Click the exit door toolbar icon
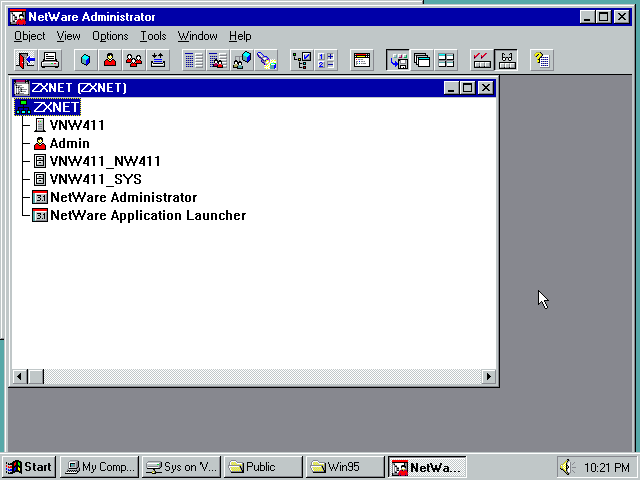This screenshot has width=640, height=480. point(25,60)
